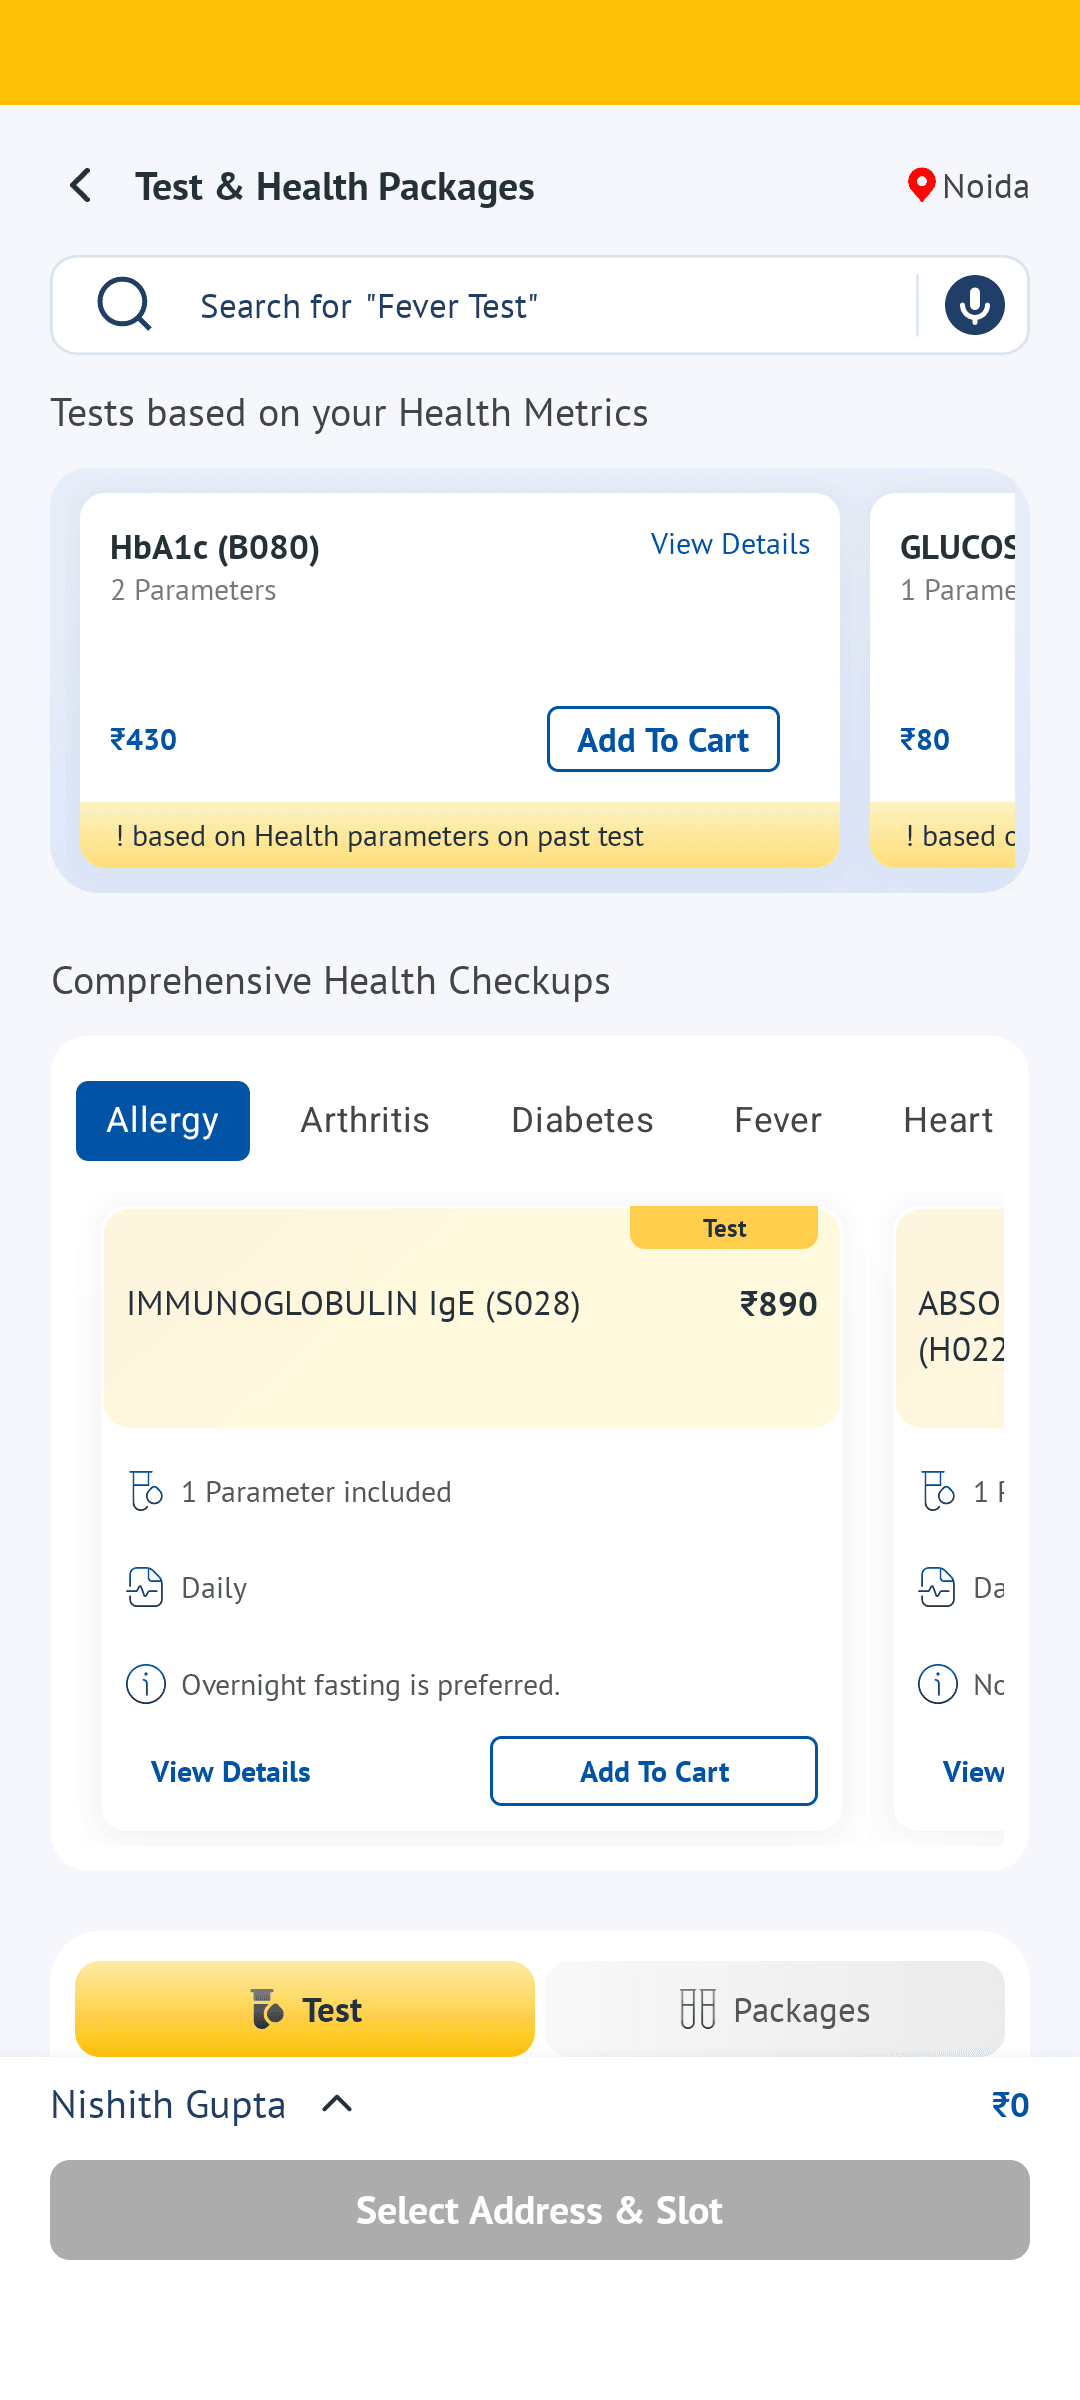Add IMMUNOGLOBULIN IgE to cart

click(654, 1771)
